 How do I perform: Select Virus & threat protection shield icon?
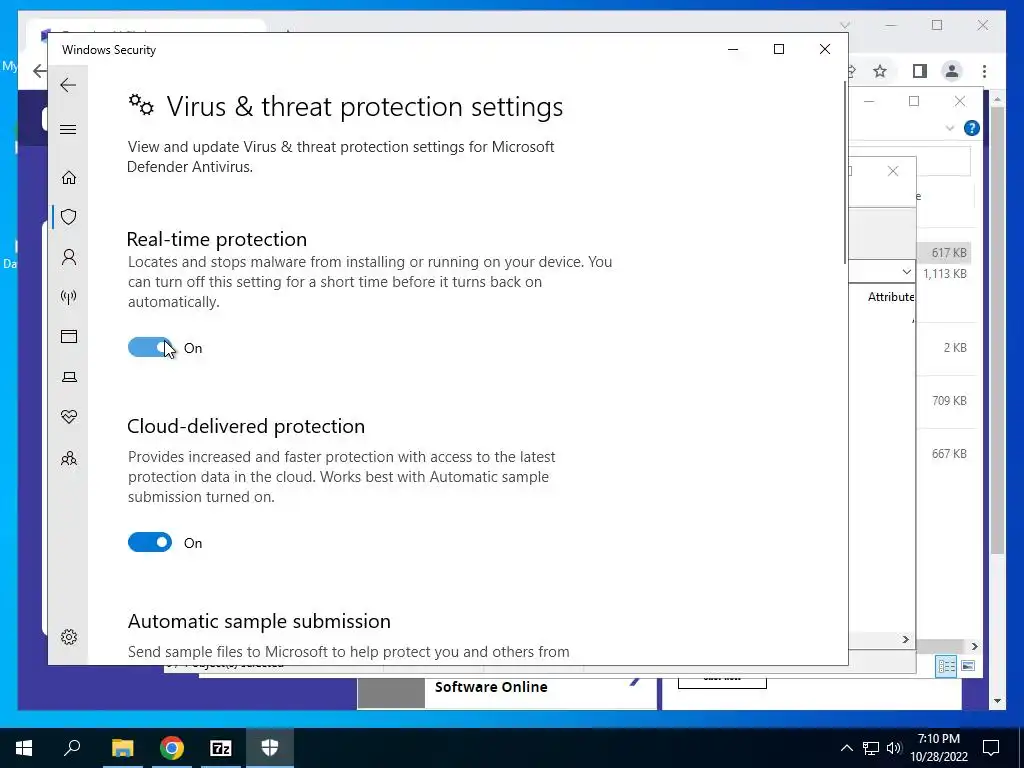[x=69, y=217]
